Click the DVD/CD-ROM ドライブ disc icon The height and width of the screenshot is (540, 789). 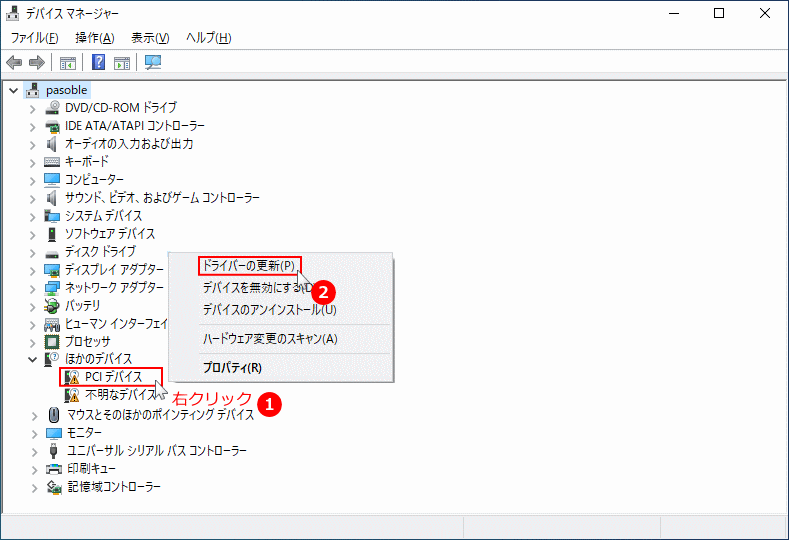click(x=52, y=107)
